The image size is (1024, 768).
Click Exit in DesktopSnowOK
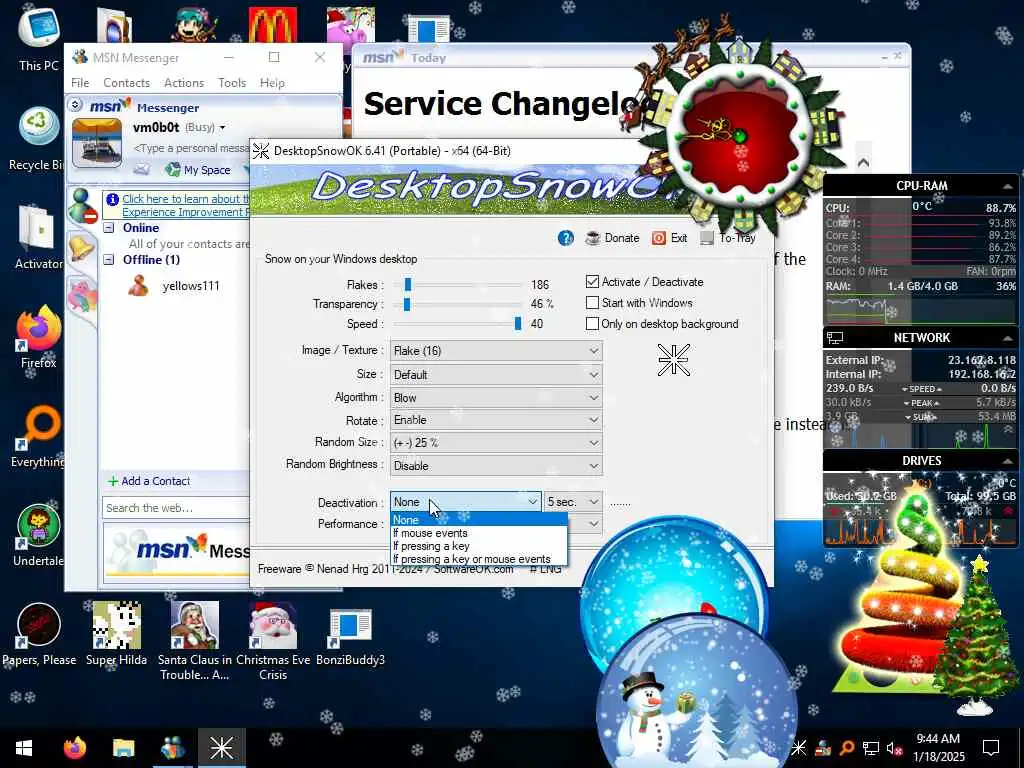pyautogui.click(x=669, y=238)
